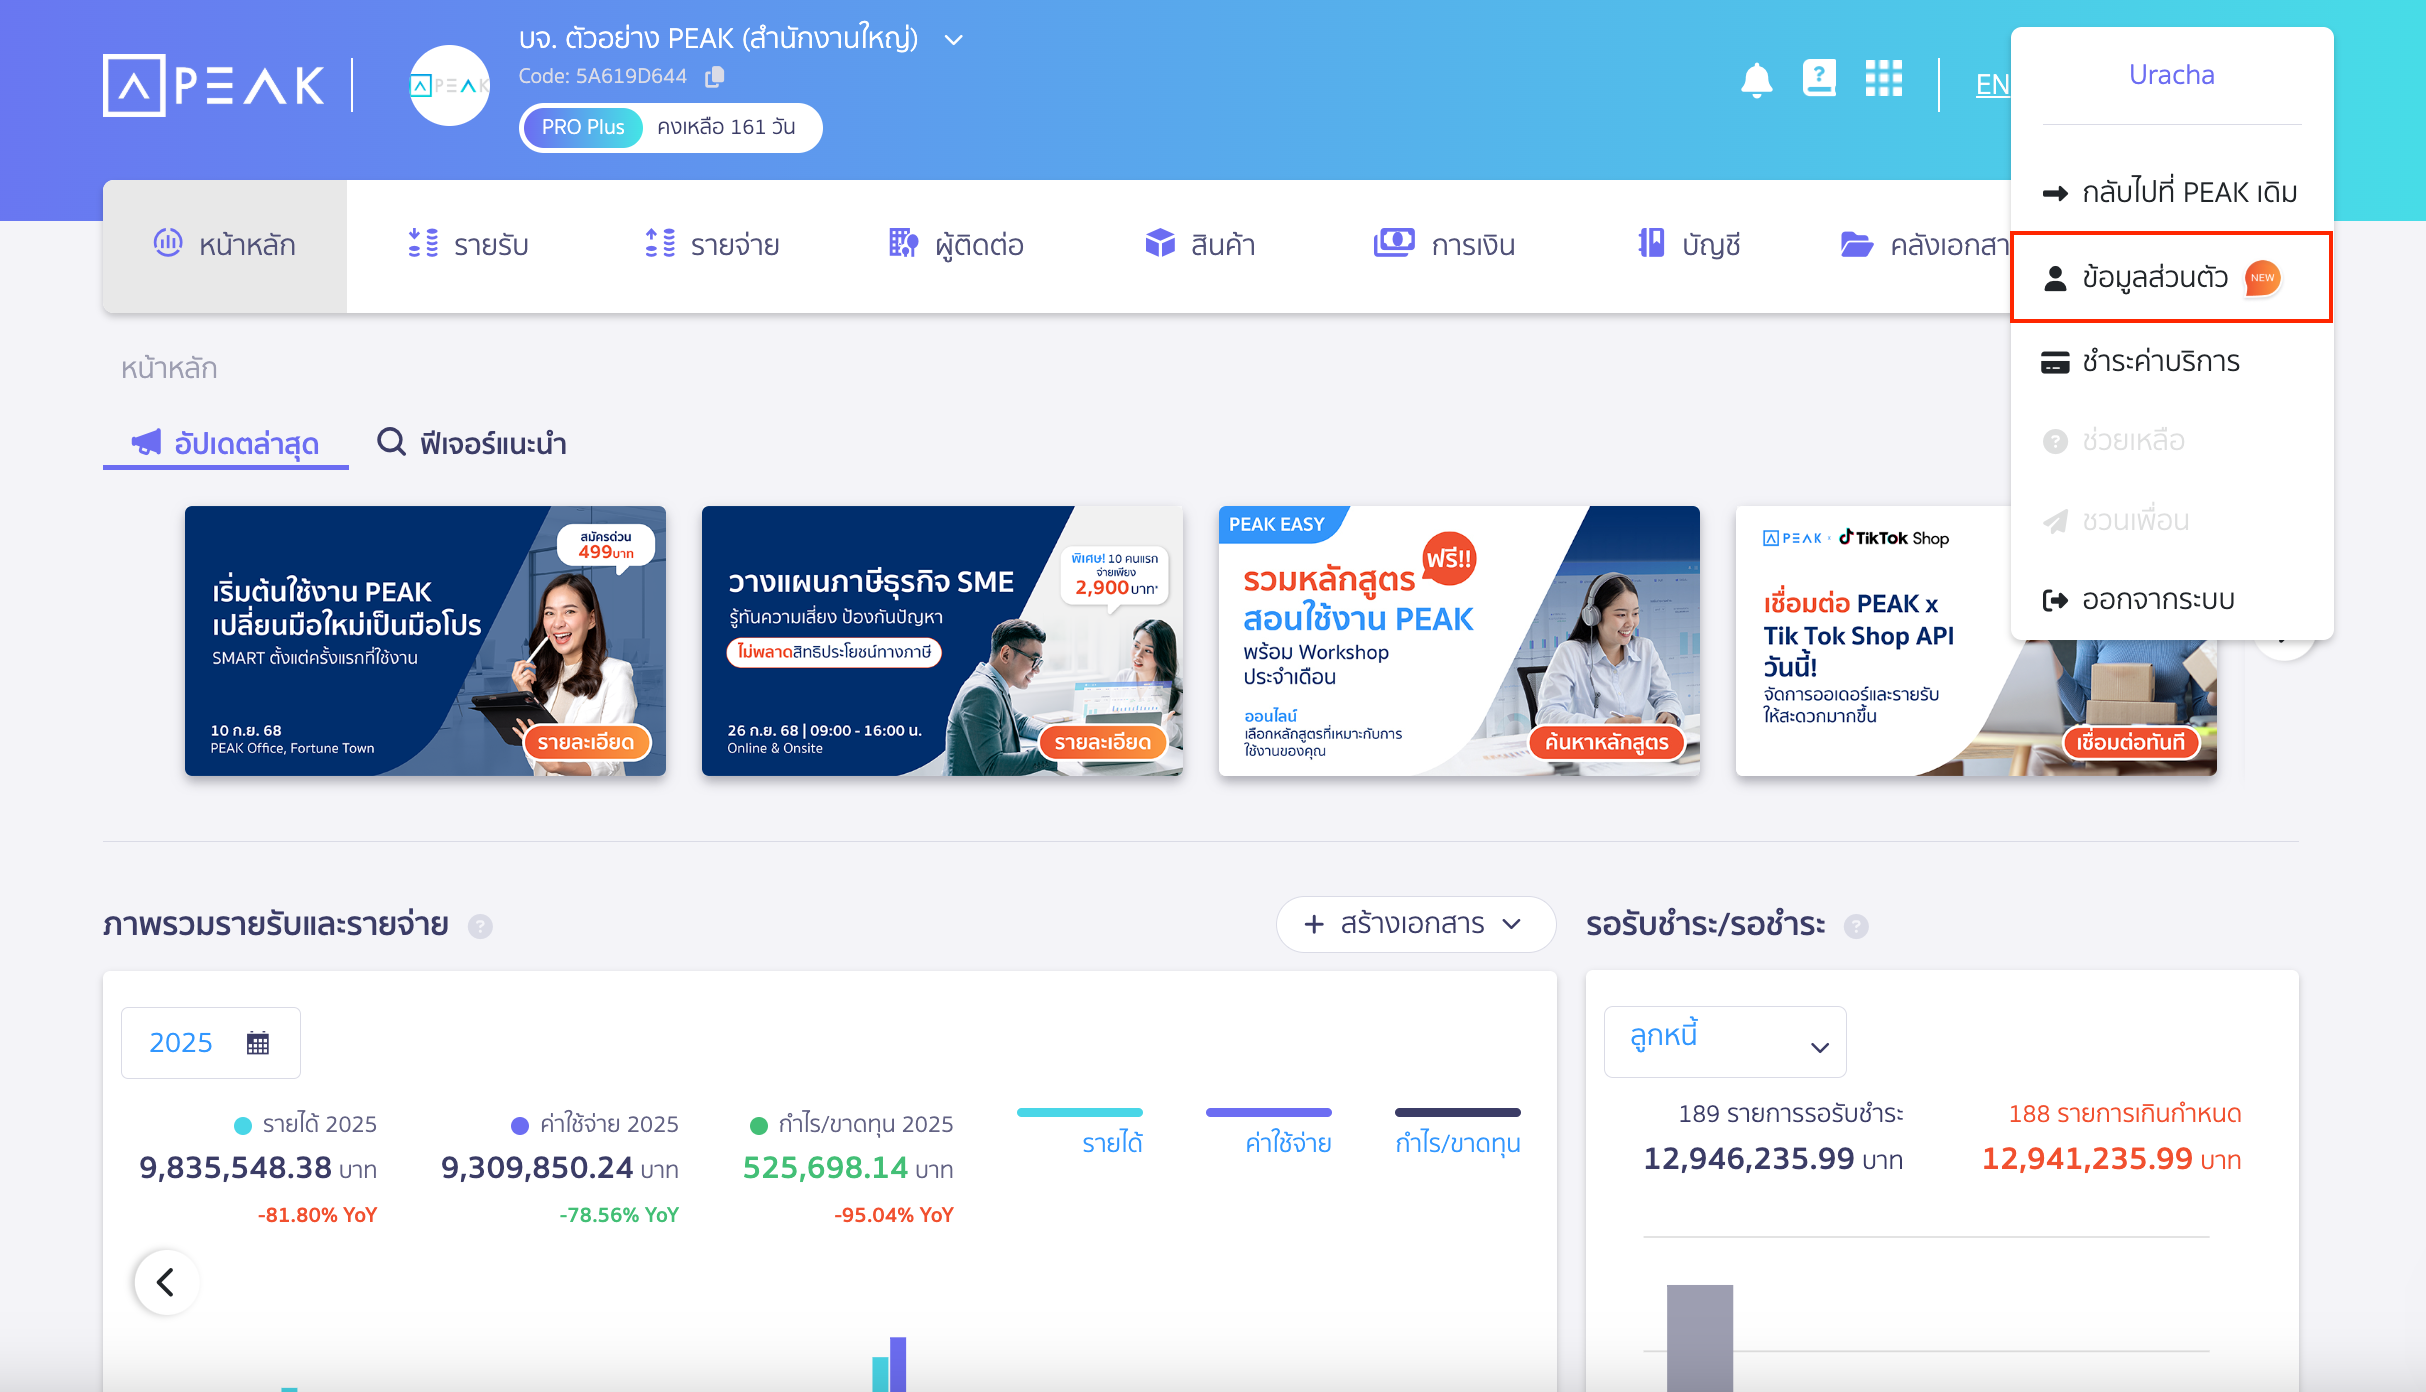2426x1392 pixels.
Task: Click the สินค้า box icon
Action: coord(1160,243)
